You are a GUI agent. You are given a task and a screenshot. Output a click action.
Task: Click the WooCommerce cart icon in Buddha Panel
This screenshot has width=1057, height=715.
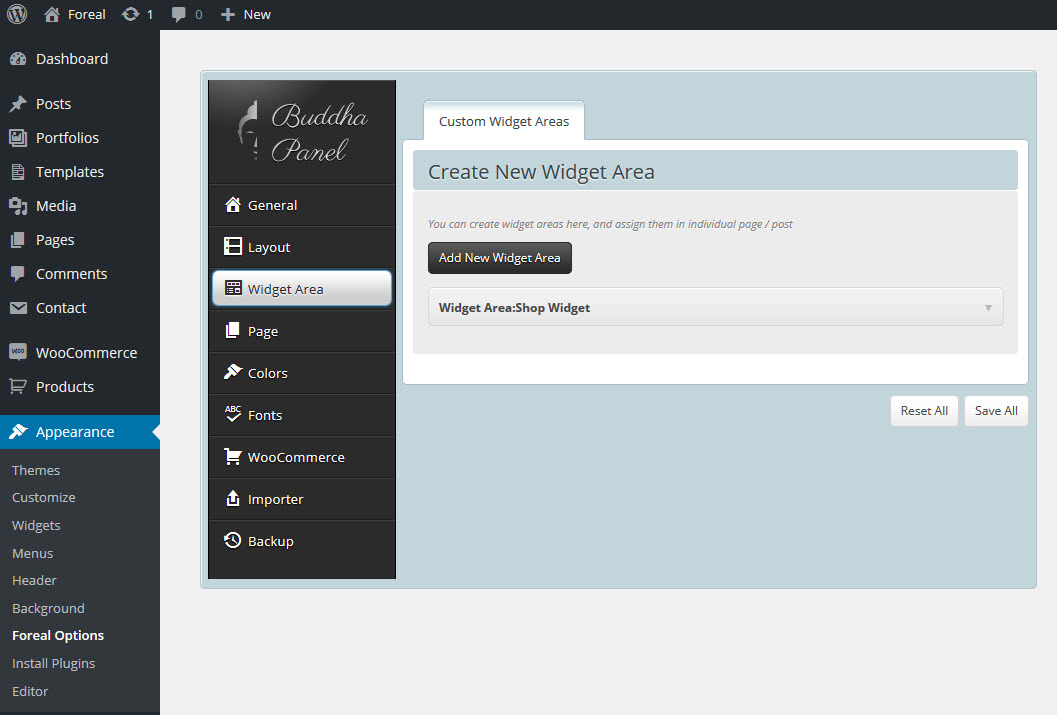tap(233, 456)
